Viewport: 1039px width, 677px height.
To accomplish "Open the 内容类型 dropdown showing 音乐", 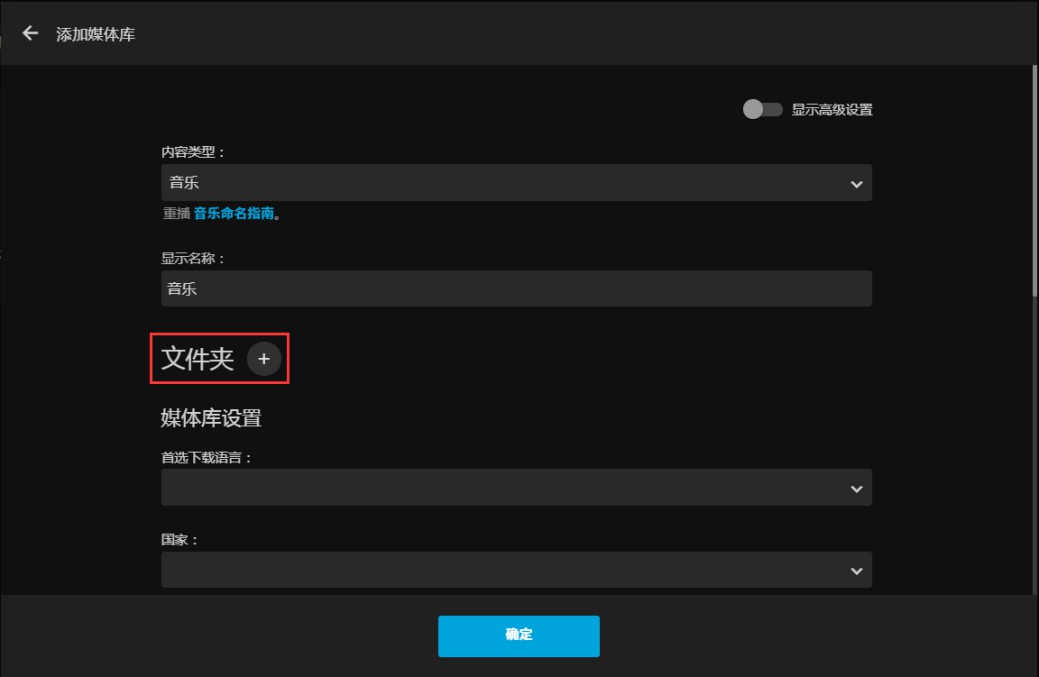I will pyautogui.click(x=516, y=183).
